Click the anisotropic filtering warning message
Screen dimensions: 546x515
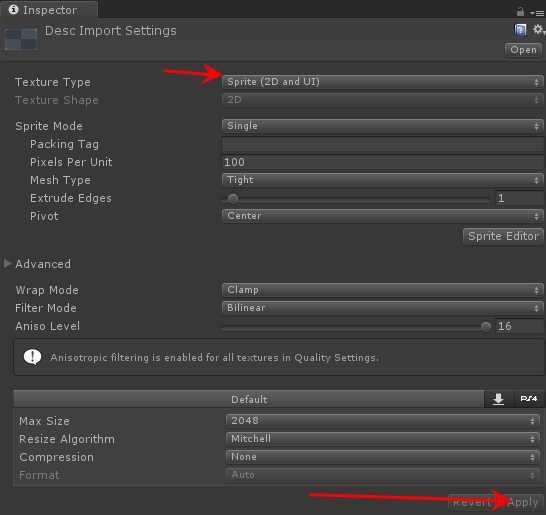[215, 358]
